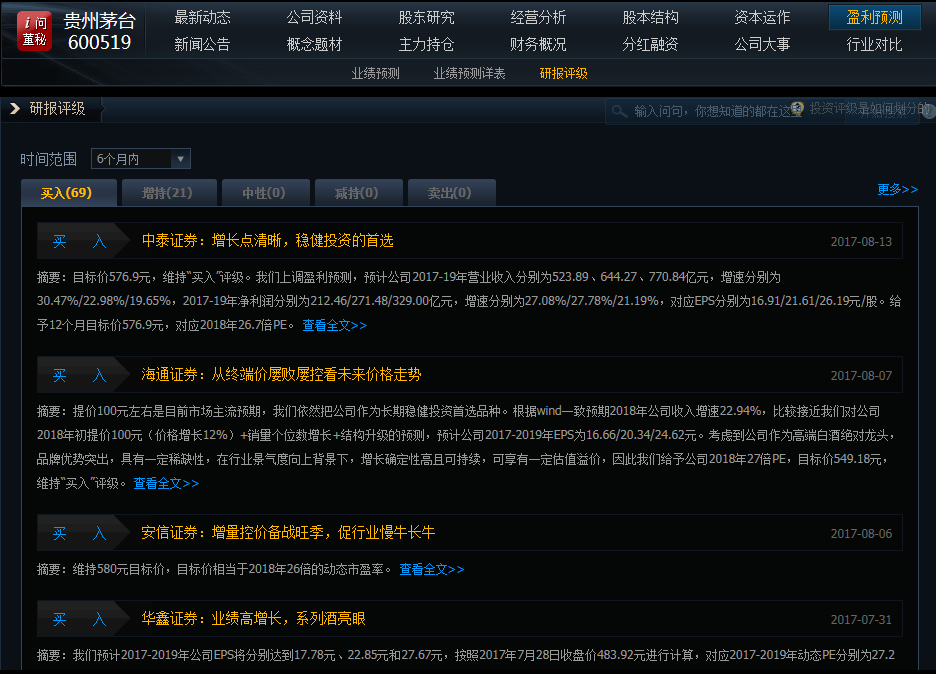Open 行业对比 navigation item
The image size is (936, 674).
point(874,44)
